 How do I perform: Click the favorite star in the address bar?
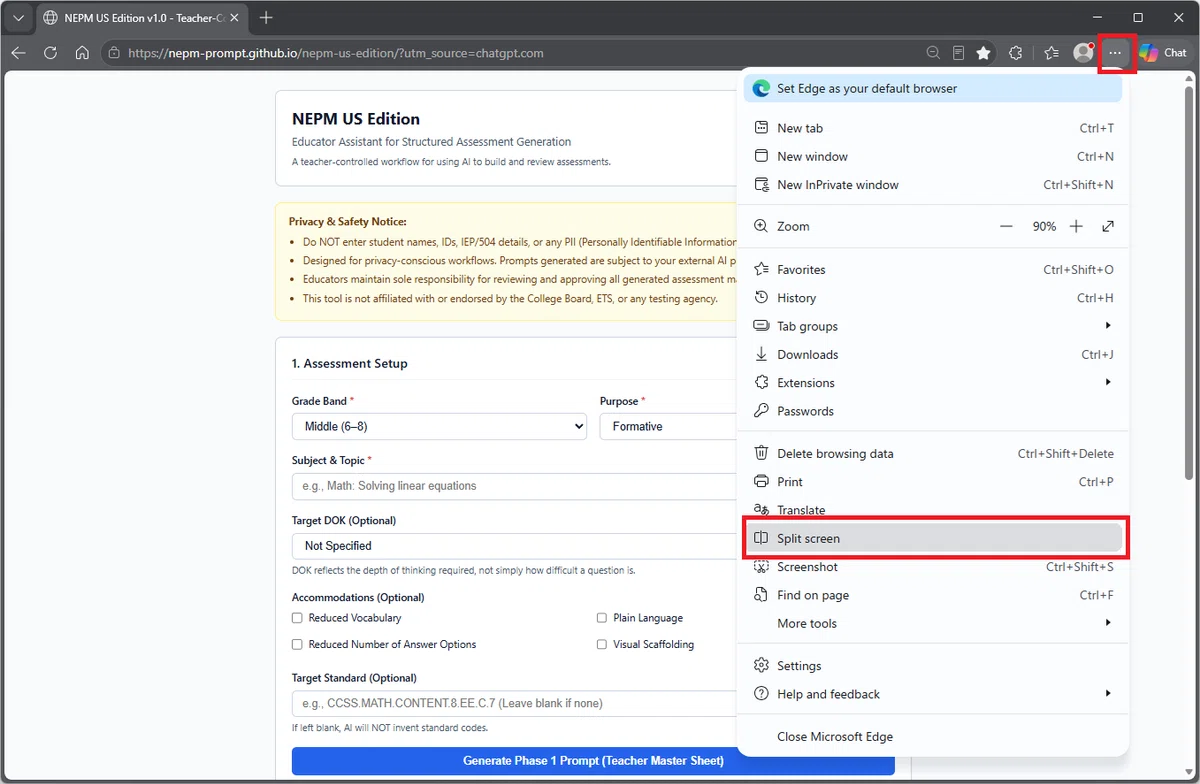pyautogui.click(x=984, y=53)
